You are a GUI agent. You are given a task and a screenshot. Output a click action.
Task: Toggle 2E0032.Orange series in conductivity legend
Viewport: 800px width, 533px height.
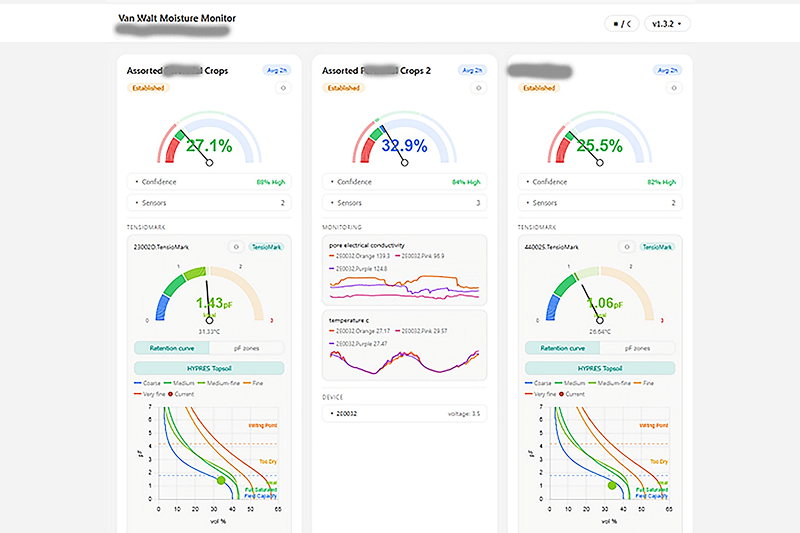pos(359,256)
